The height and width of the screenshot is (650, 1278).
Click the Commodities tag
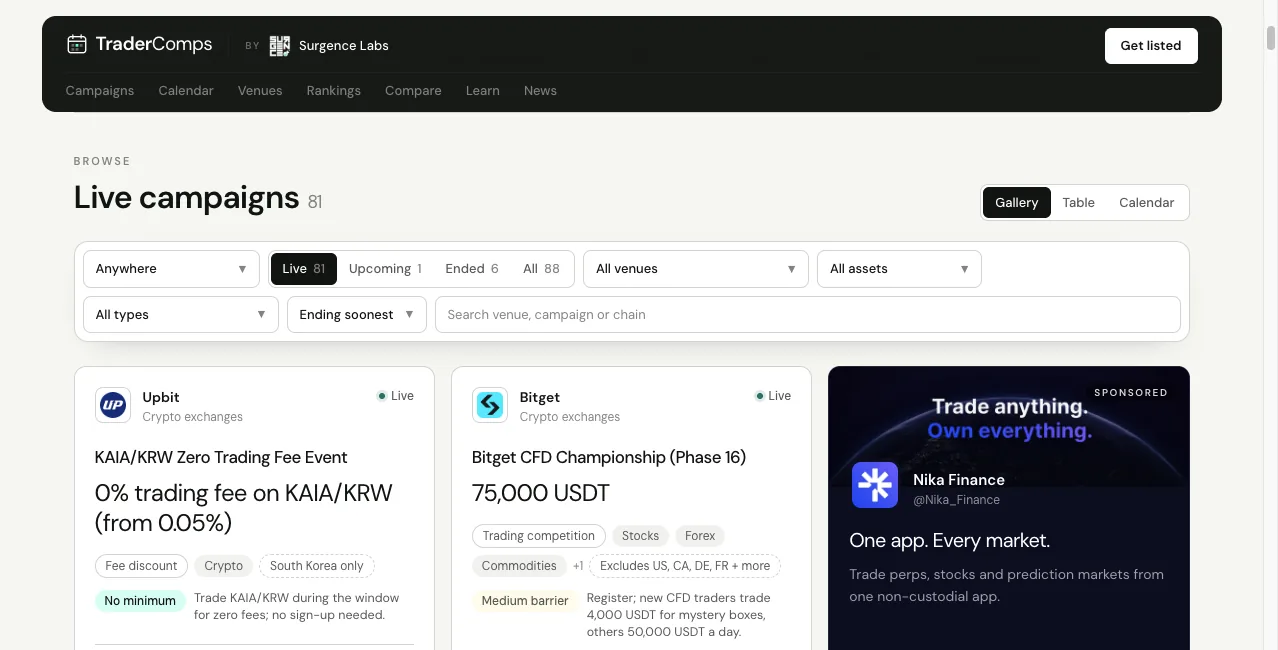point(519,566)
